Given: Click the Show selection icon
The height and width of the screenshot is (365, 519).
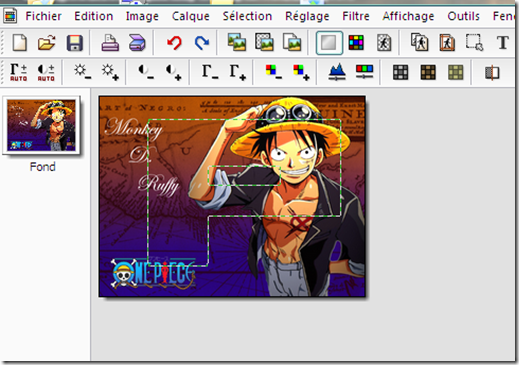Looking at the screenshot, I should [x=474, y=43].
